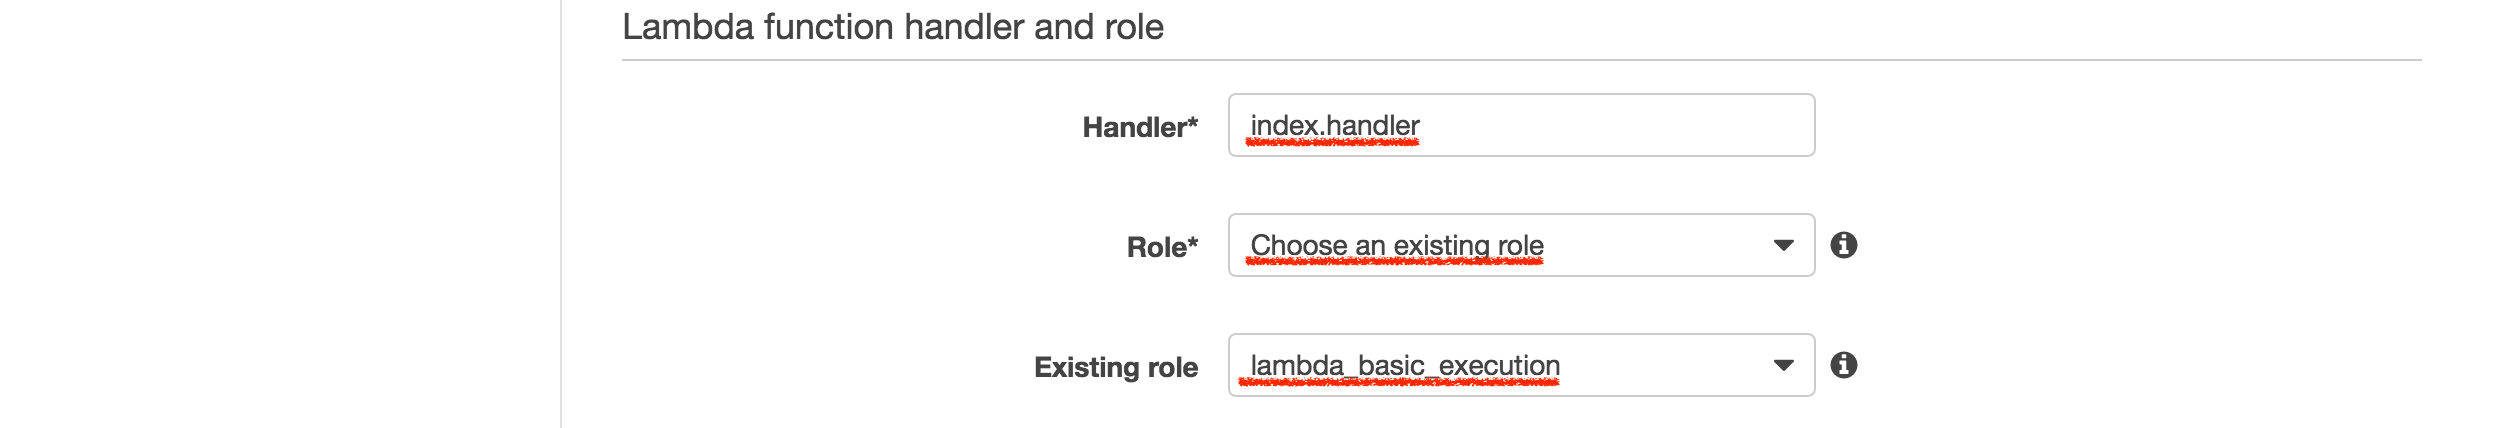Click the asterisk after the Handler label
The width and height of the screenshot is (2506, 428).
click(x=1192, y=122)
